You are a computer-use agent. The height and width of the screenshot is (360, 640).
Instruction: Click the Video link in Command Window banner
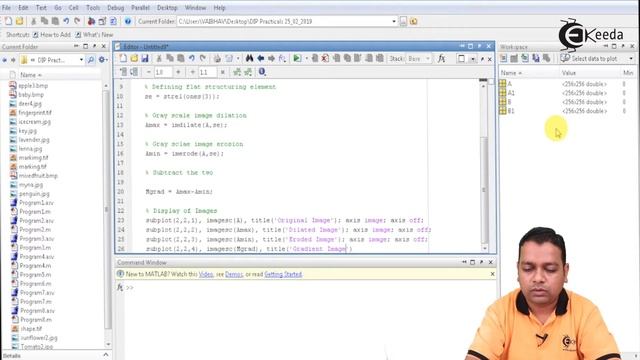tap(206, 274)
